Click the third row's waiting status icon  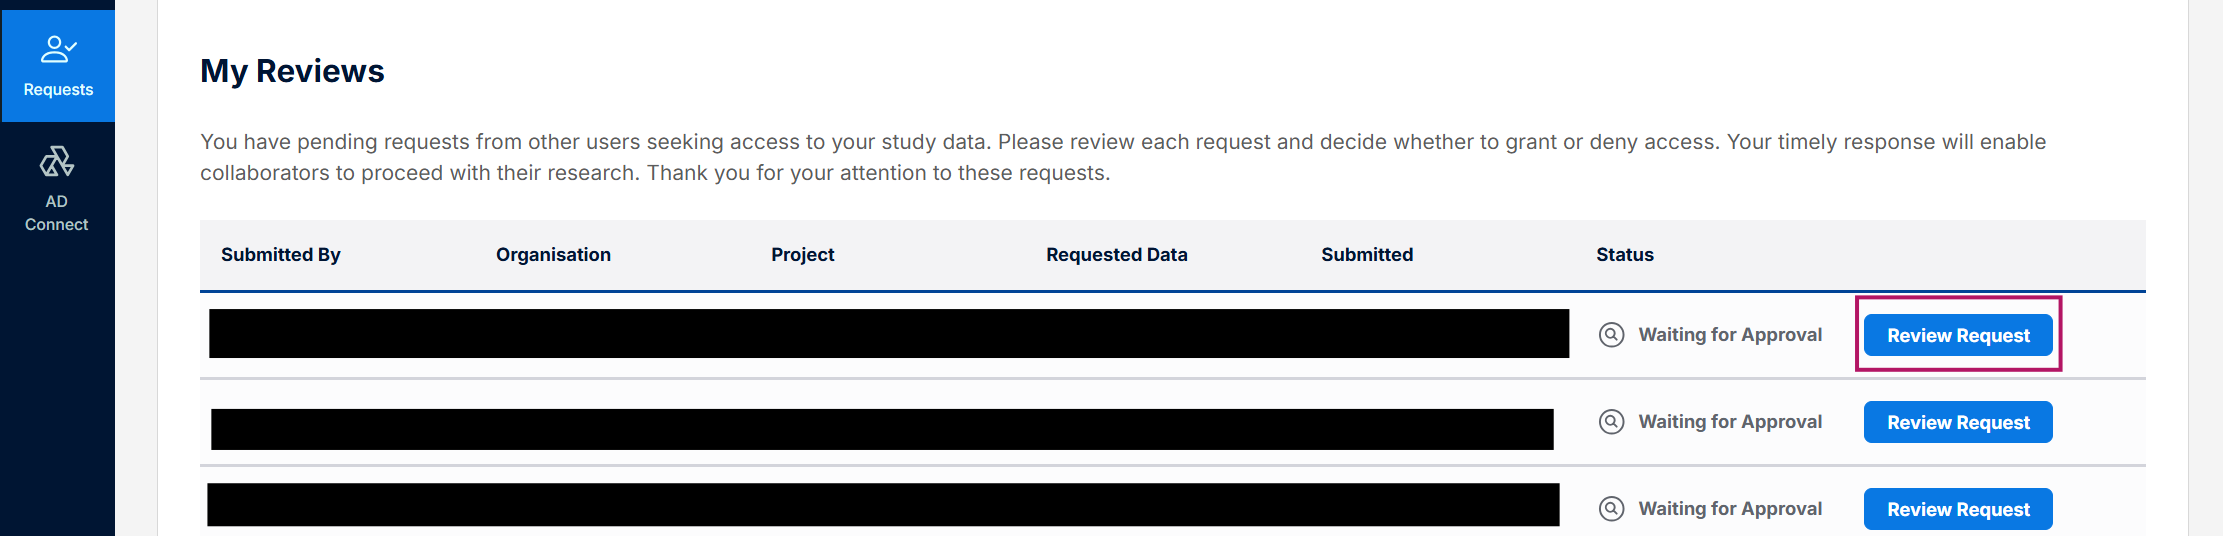pyautogui.click(x=1611, y=509)
